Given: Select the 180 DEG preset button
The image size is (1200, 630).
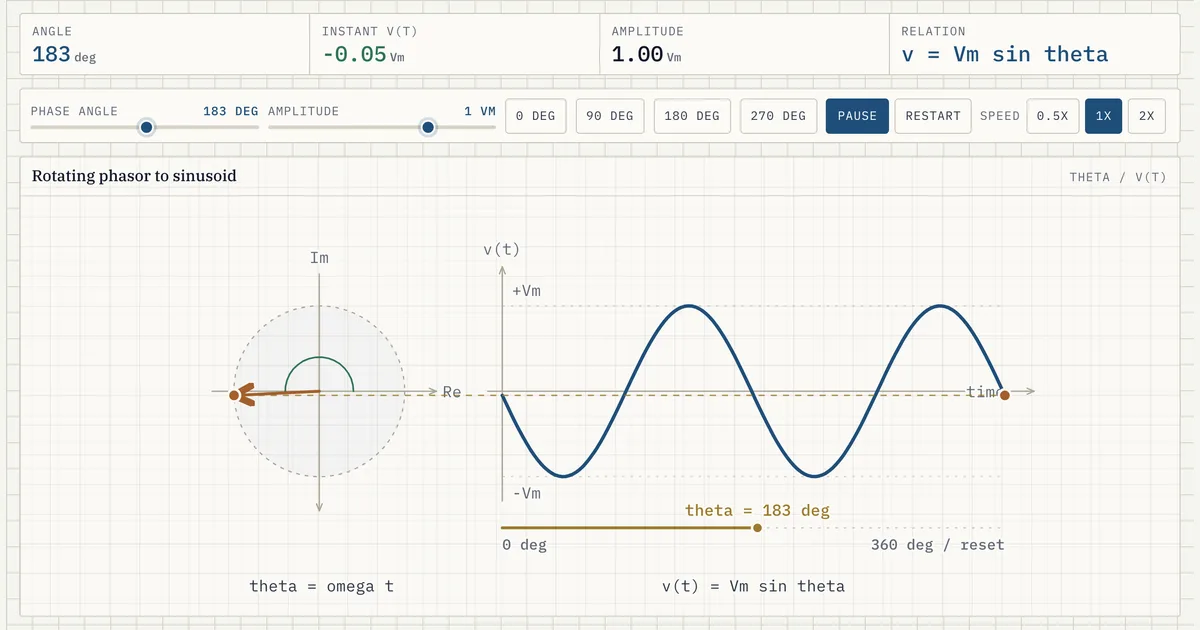Looking at the screenshot, I should [692, 116].
